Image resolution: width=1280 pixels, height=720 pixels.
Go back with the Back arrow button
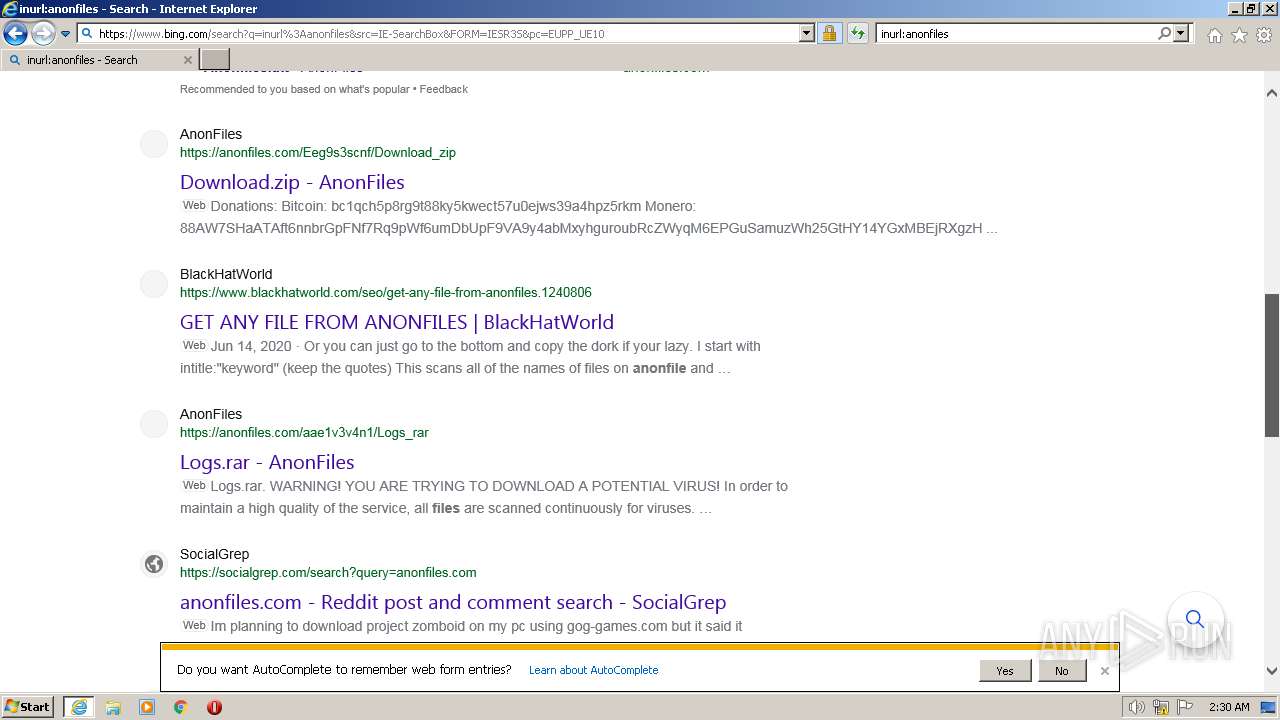15,33
